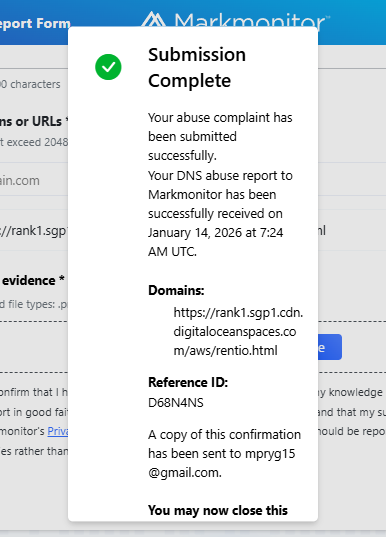Click the You may now close this text
This screenshot has width=386, height=537.
click(x=218, y=510)
